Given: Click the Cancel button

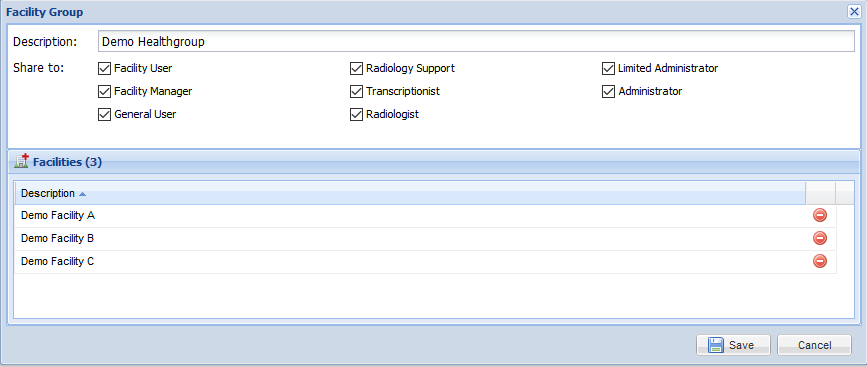Looking at the screenshot, I should [x=814, y=345].
